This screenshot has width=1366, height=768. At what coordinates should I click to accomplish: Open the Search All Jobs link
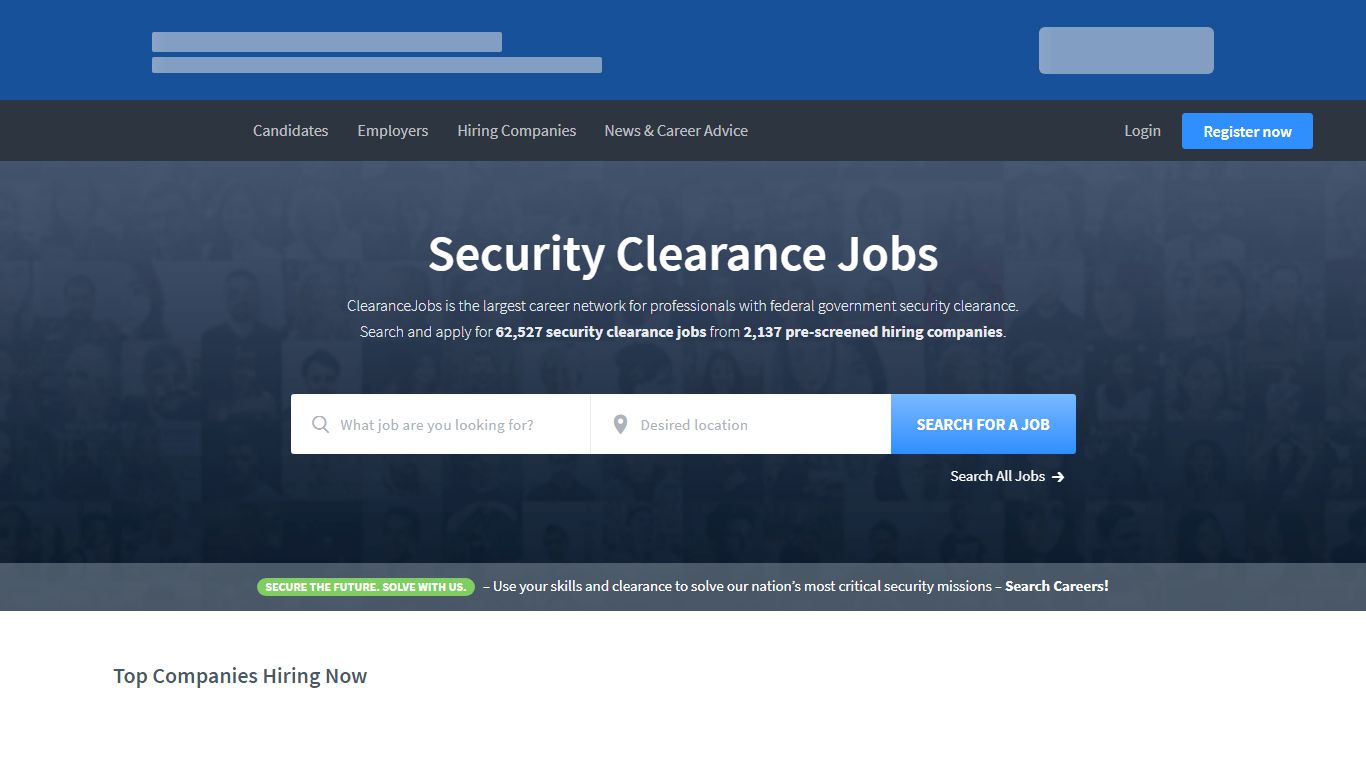1007,477
